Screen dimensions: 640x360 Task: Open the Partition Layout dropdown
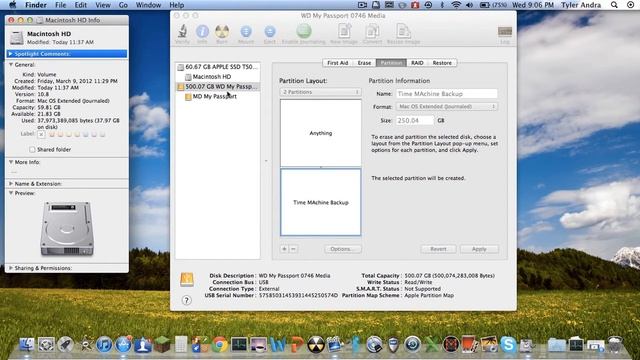pyautogui.click(x=320, y=92)
